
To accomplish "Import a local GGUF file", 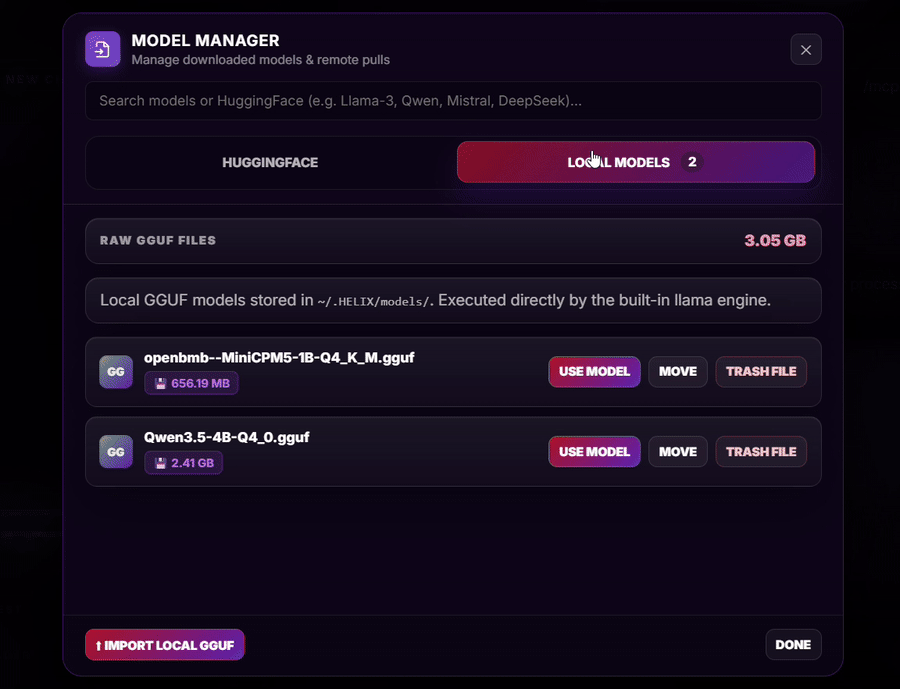I will [165, 645].
